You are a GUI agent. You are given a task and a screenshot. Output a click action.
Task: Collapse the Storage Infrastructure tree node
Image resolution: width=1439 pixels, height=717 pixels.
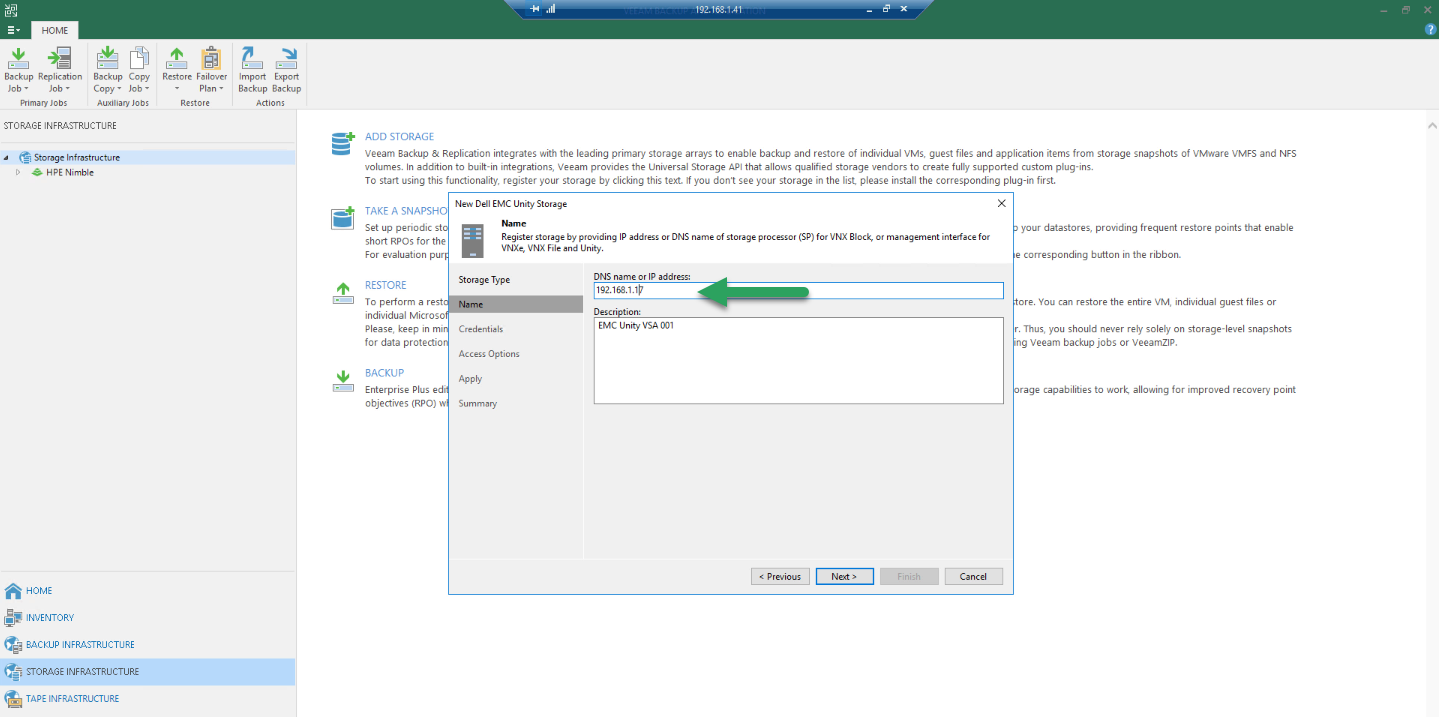[6, 157]
